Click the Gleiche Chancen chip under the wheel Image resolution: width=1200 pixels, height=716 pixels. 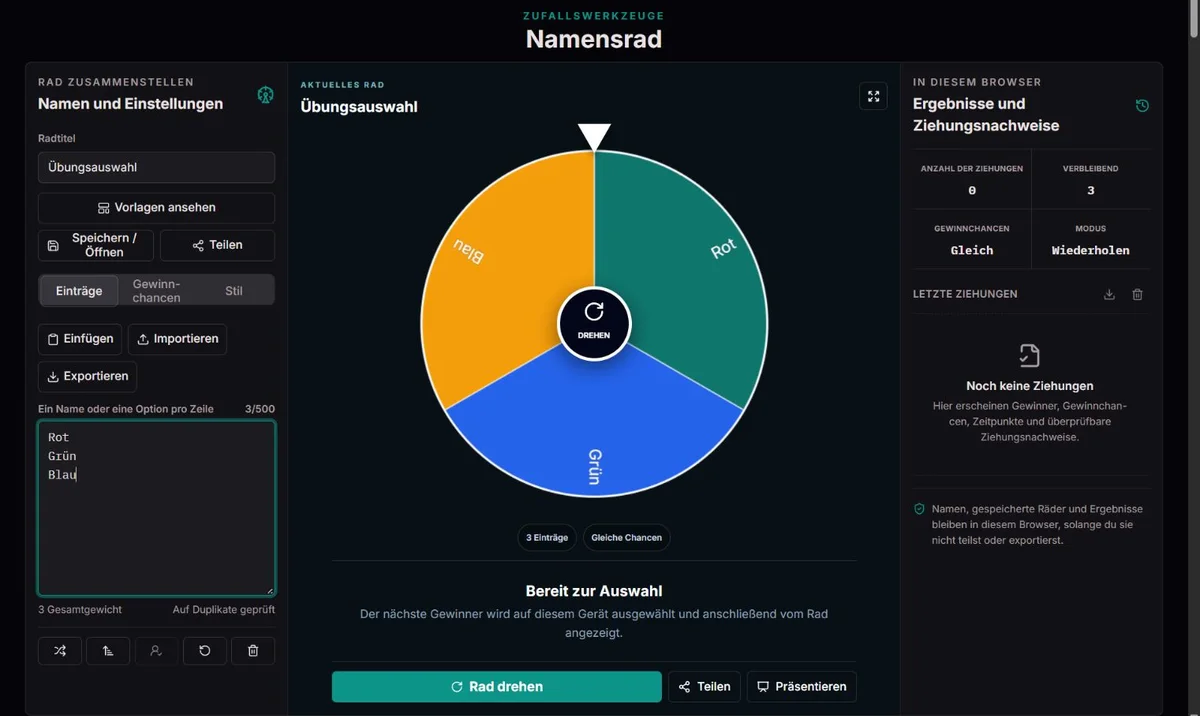[627, 538]
